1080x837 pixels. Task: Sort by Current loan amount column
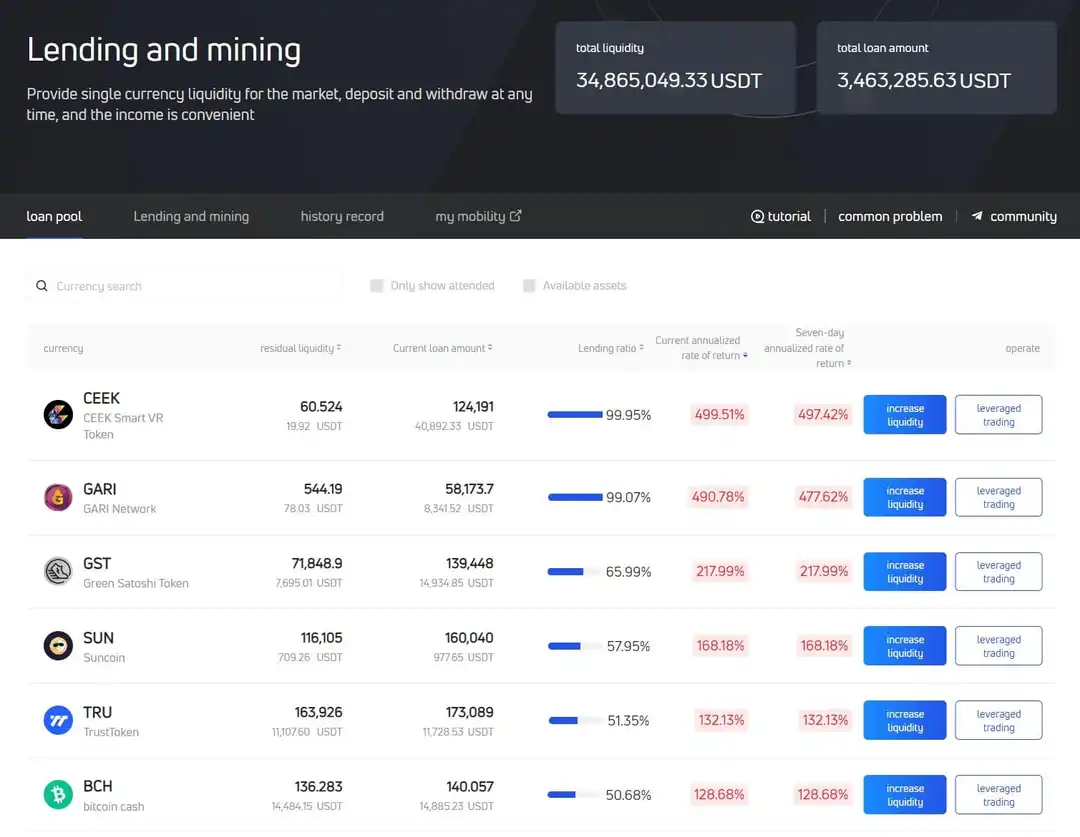pyautogui.click(x=442, y=348)
